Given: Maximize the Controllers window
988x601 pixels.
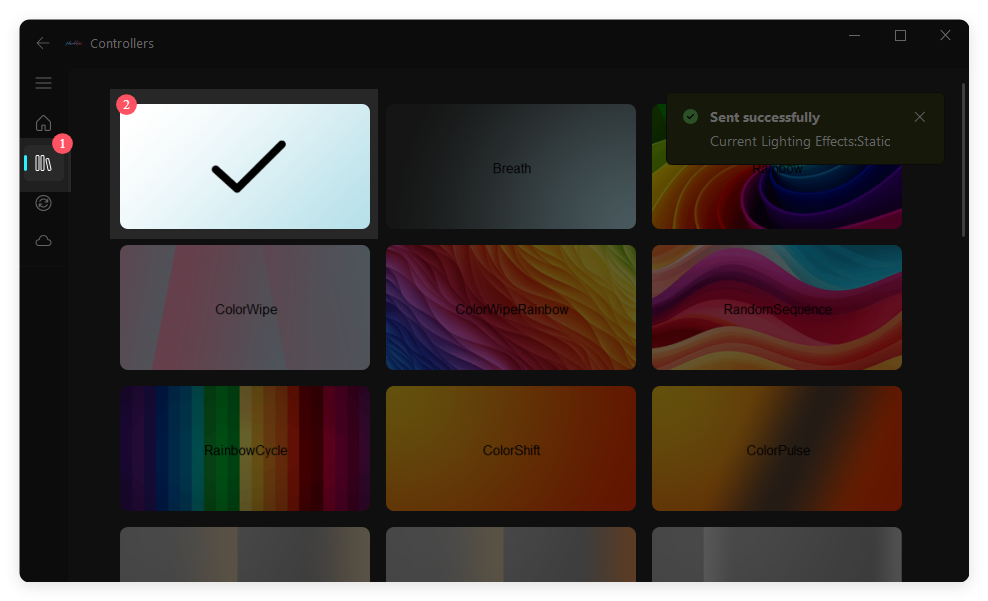Looking at the screenshot, I should click(900, 35).
